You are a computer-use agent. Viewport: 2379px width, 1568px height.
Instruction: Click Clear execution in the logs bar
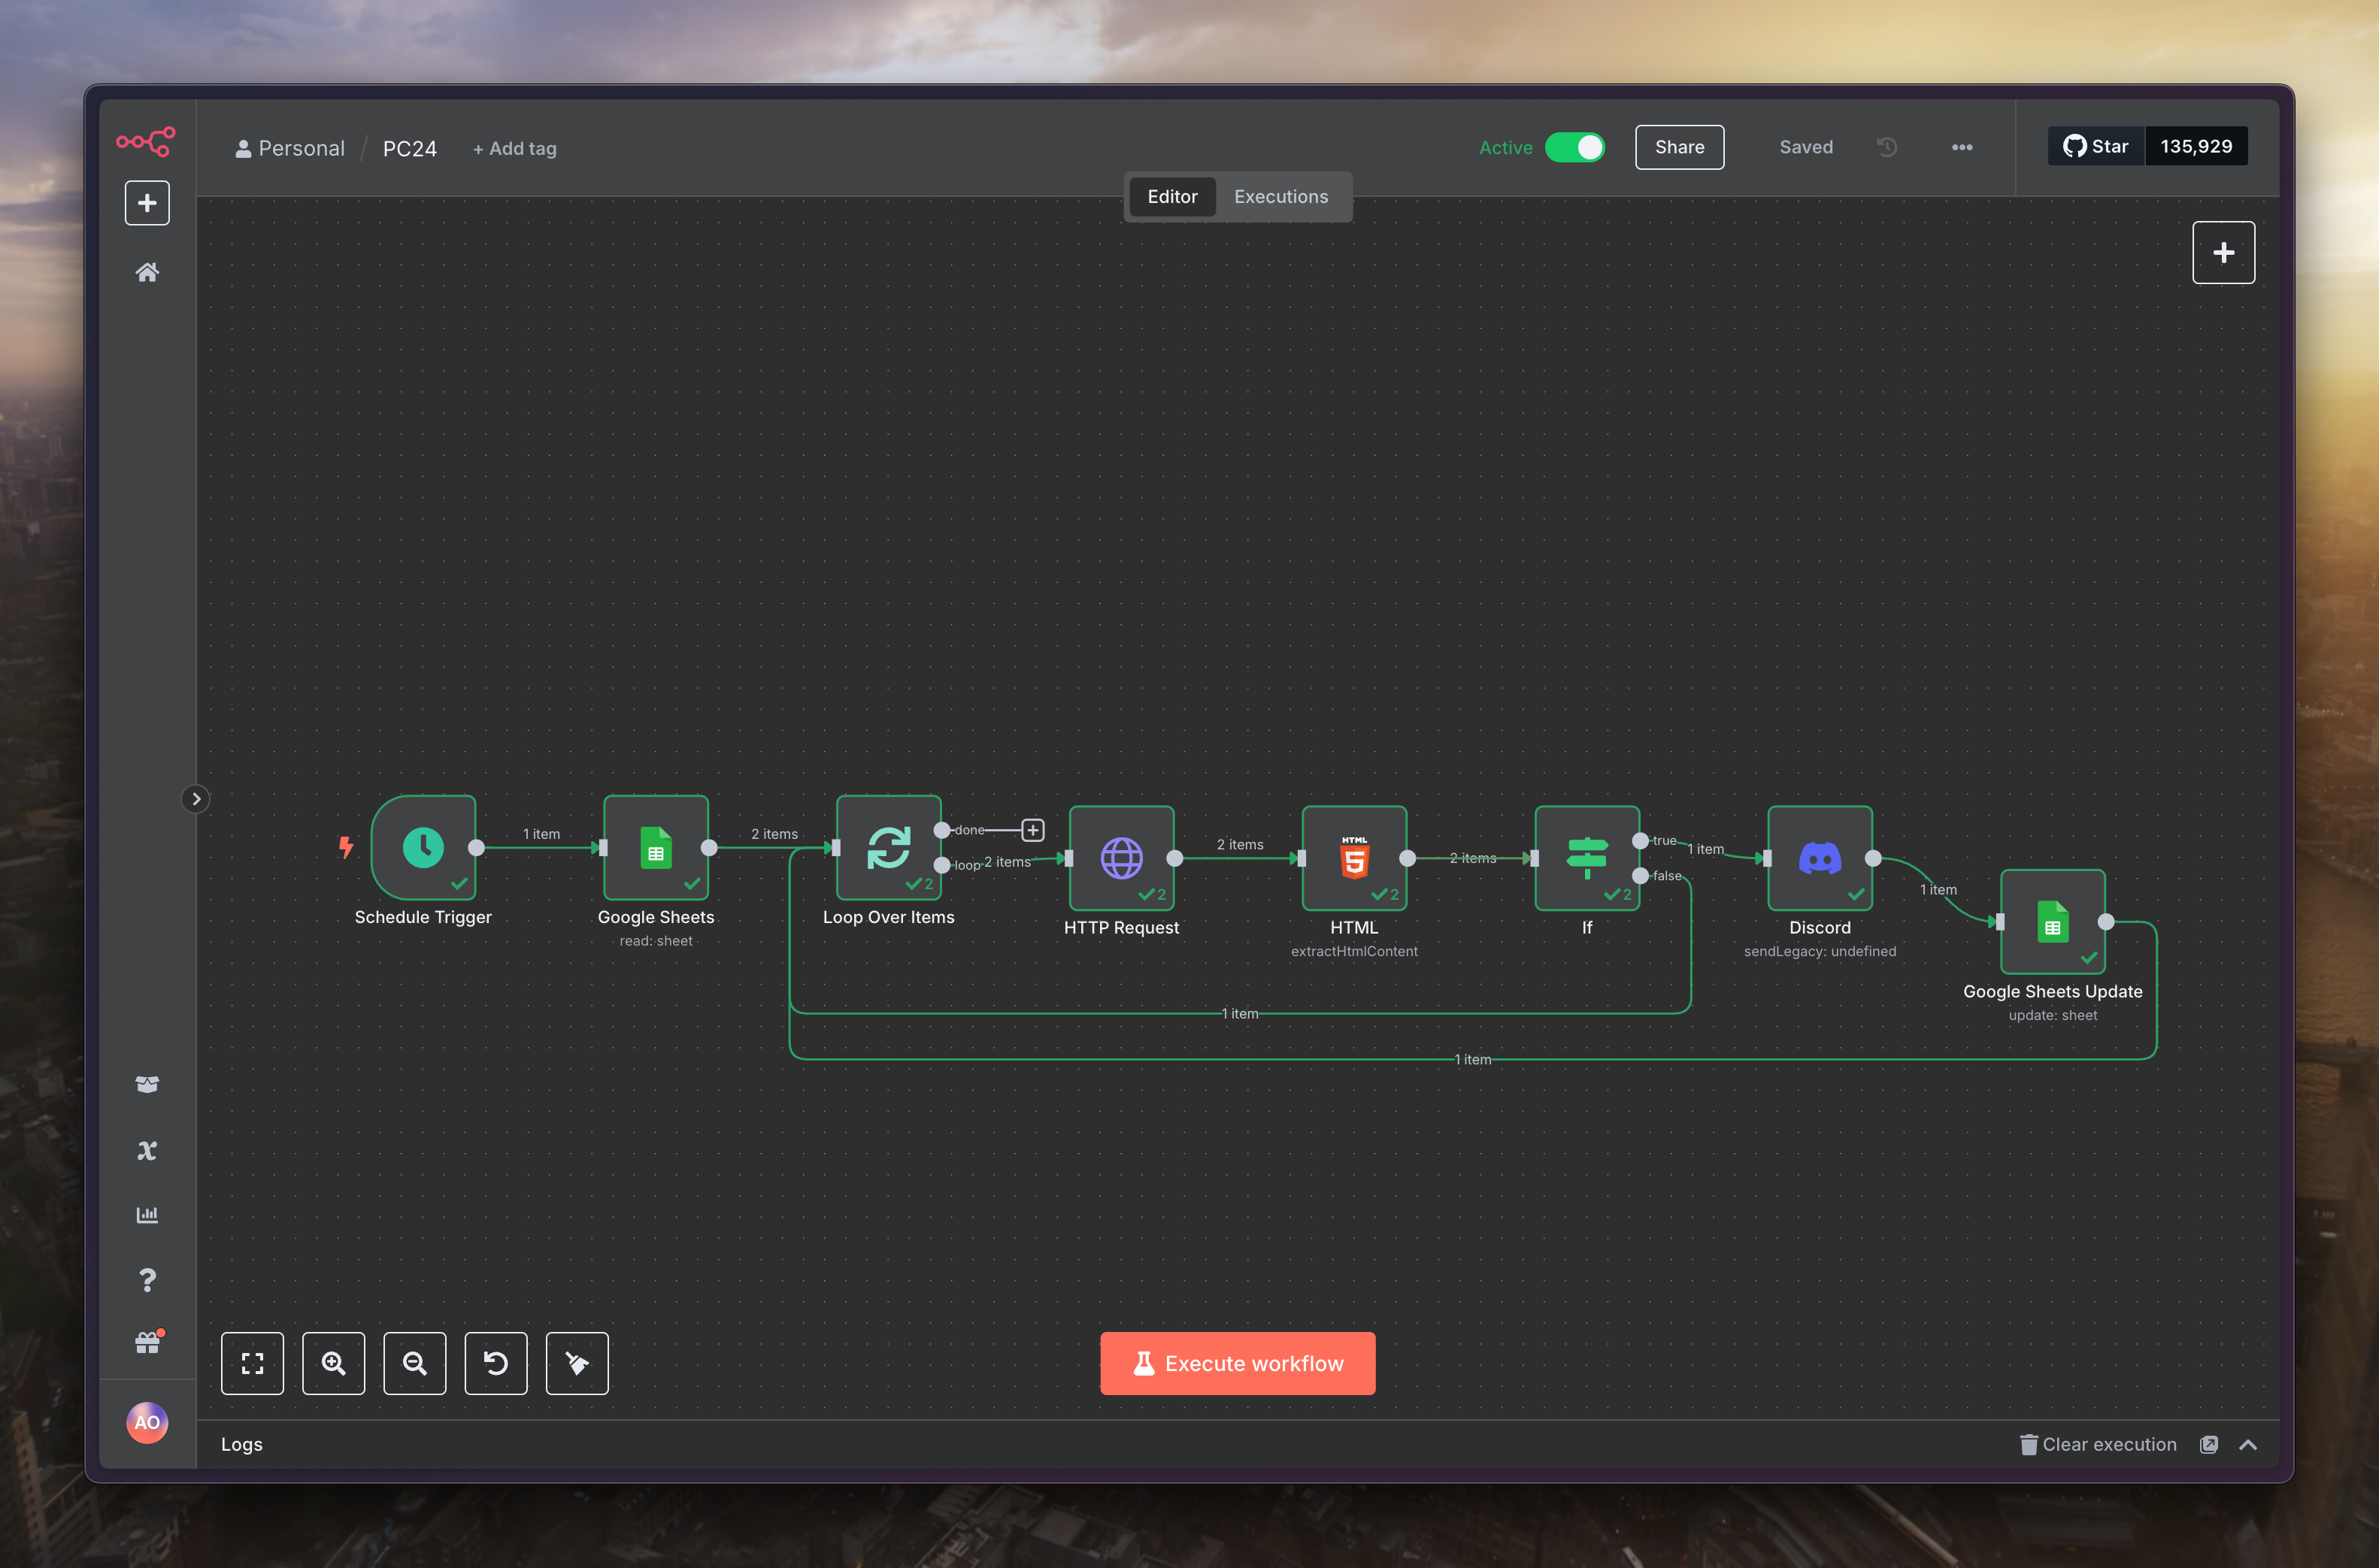[2097, 1444]
